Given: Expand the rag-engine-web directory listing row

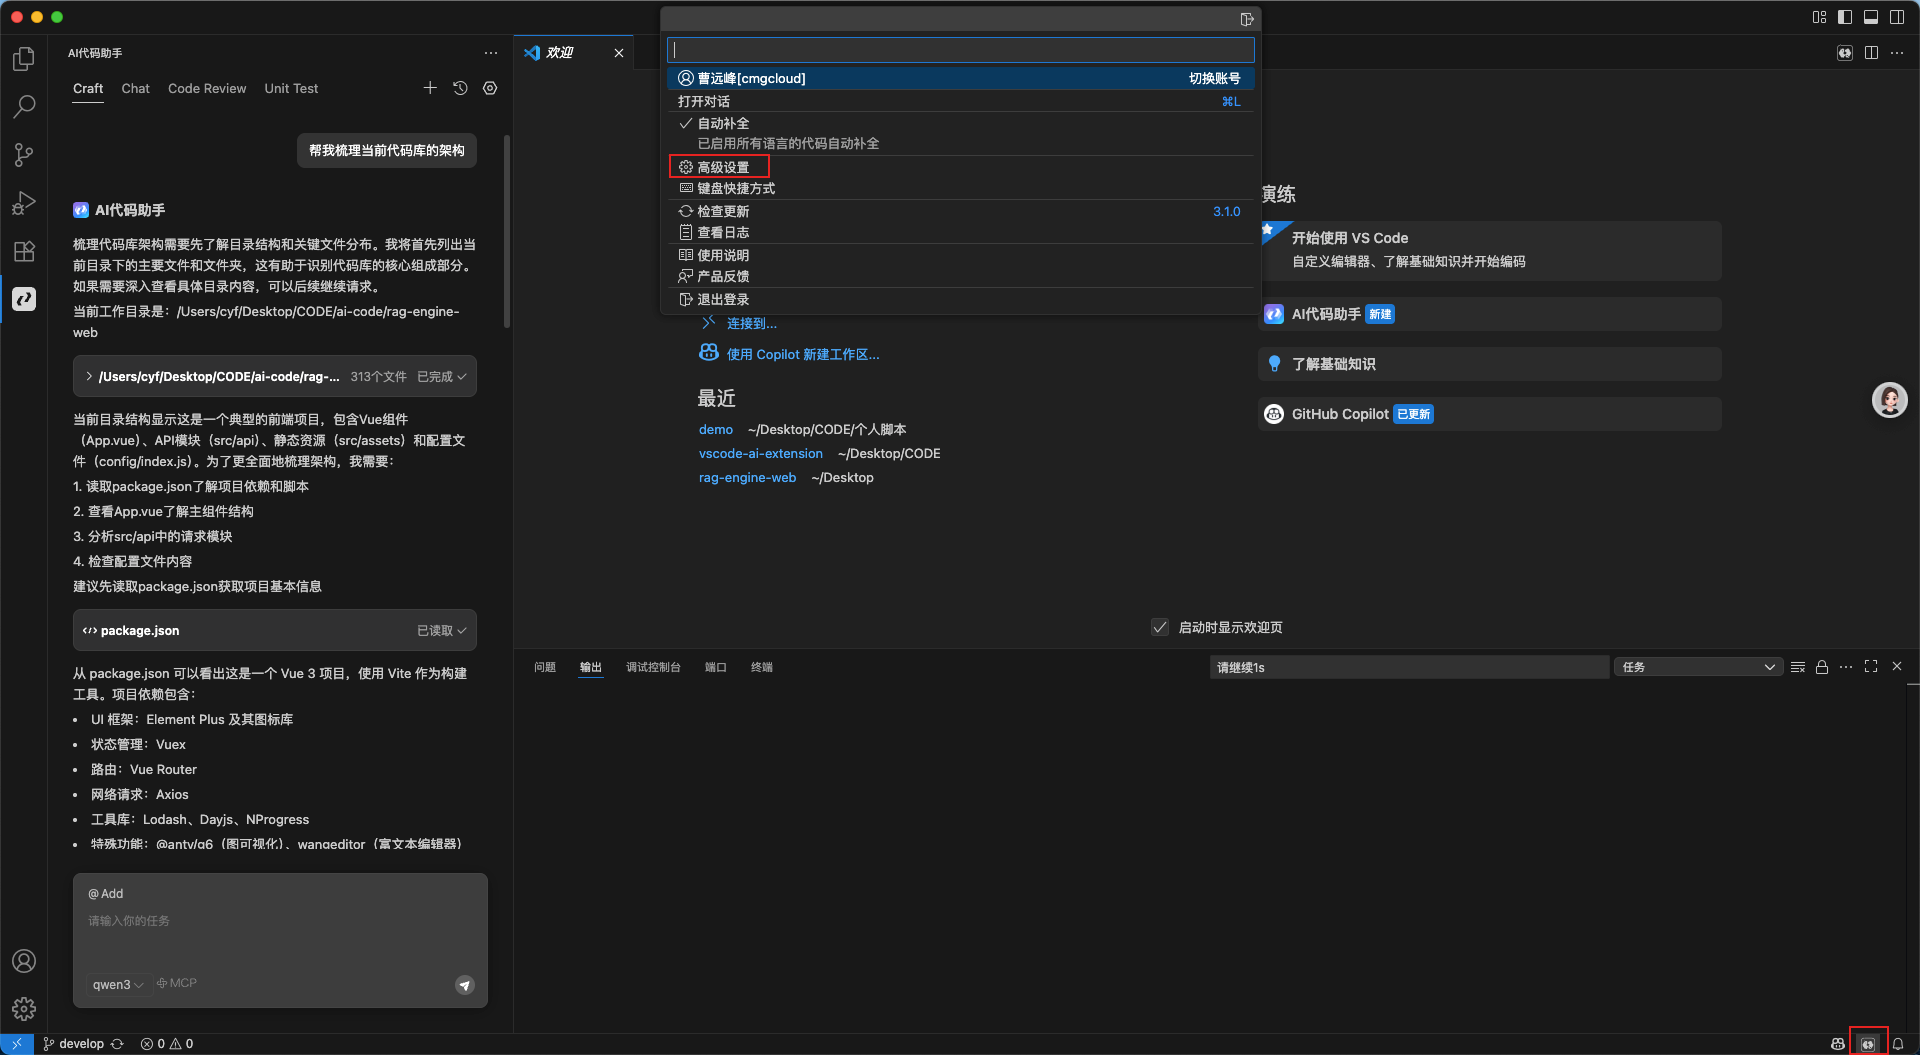Looking at the screenshot, I should pyautogui.click(x=275, y=377).
